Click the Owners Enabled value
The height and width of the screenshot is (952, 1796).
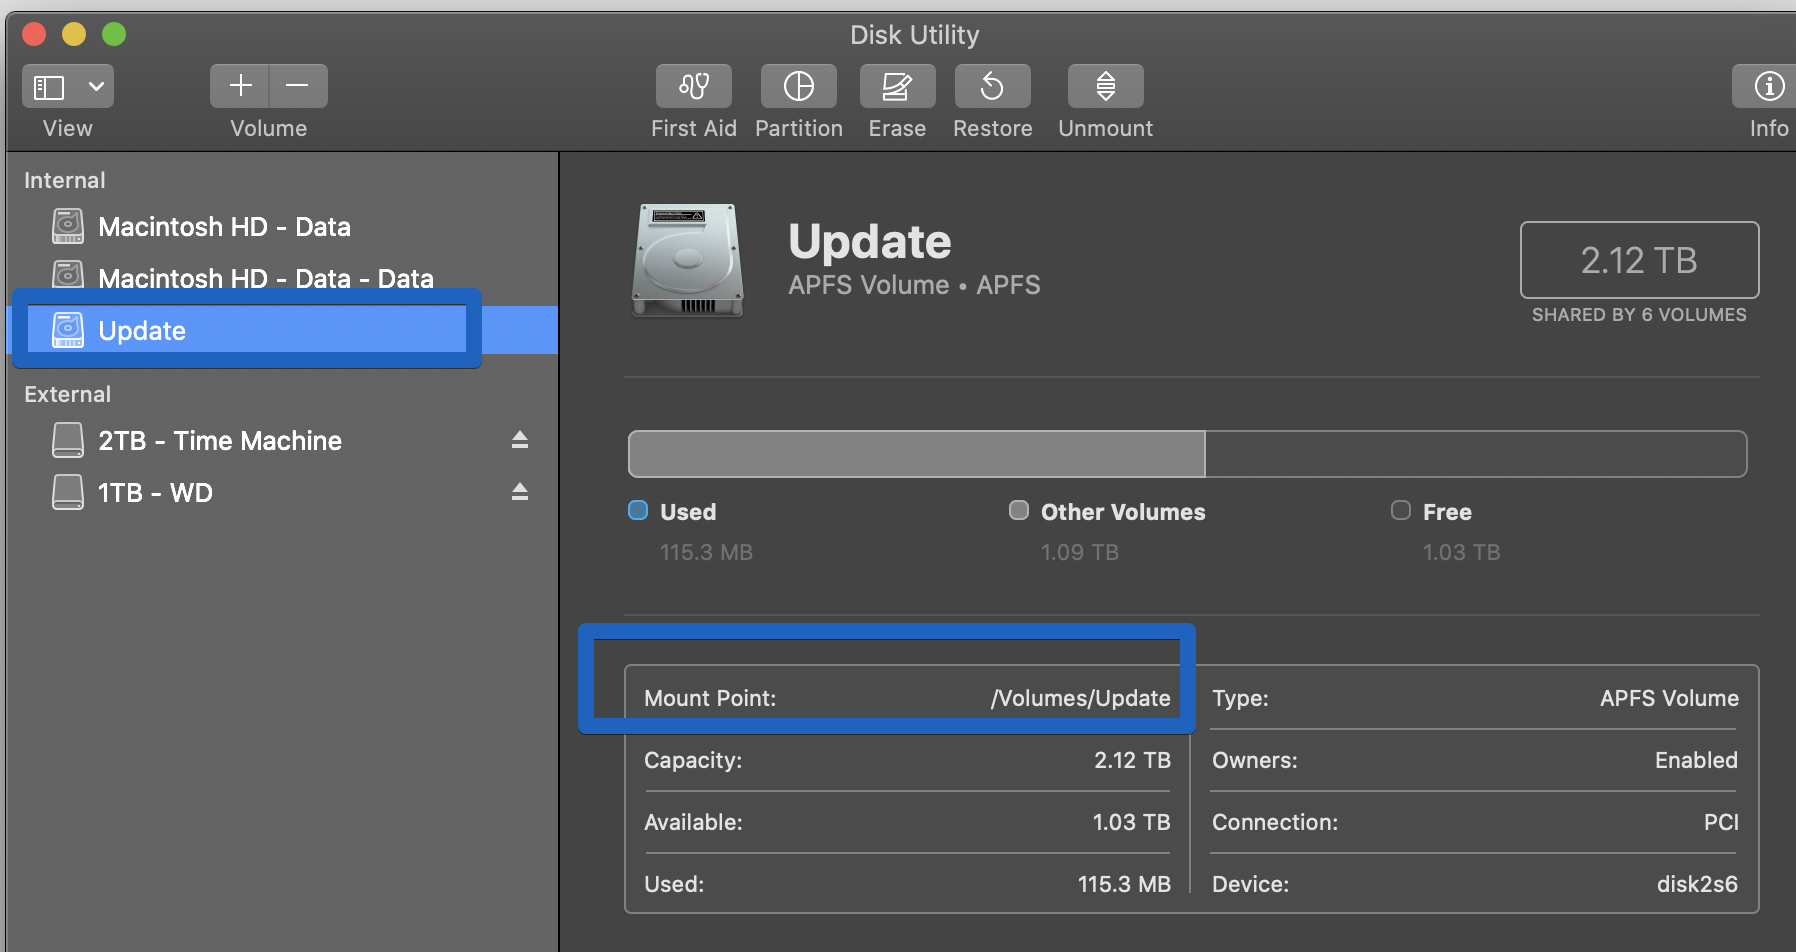coord(1696,760)
